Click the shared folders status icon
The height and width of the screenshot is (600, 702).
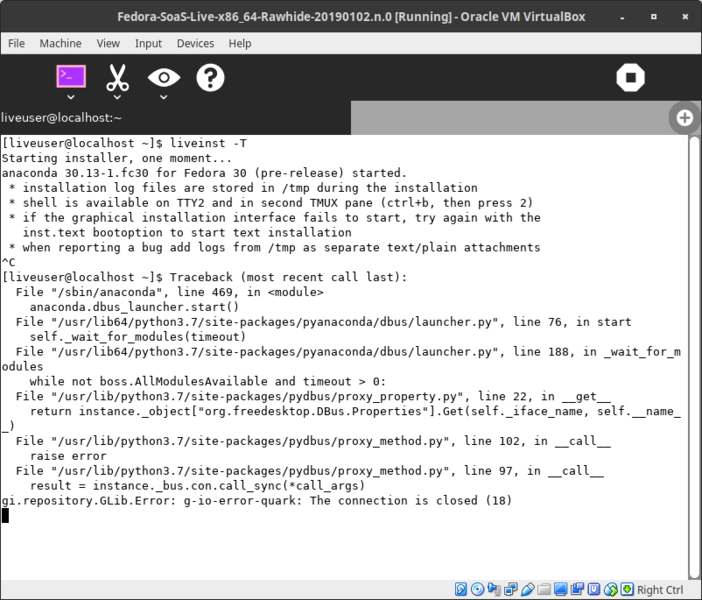pos(543,590)
